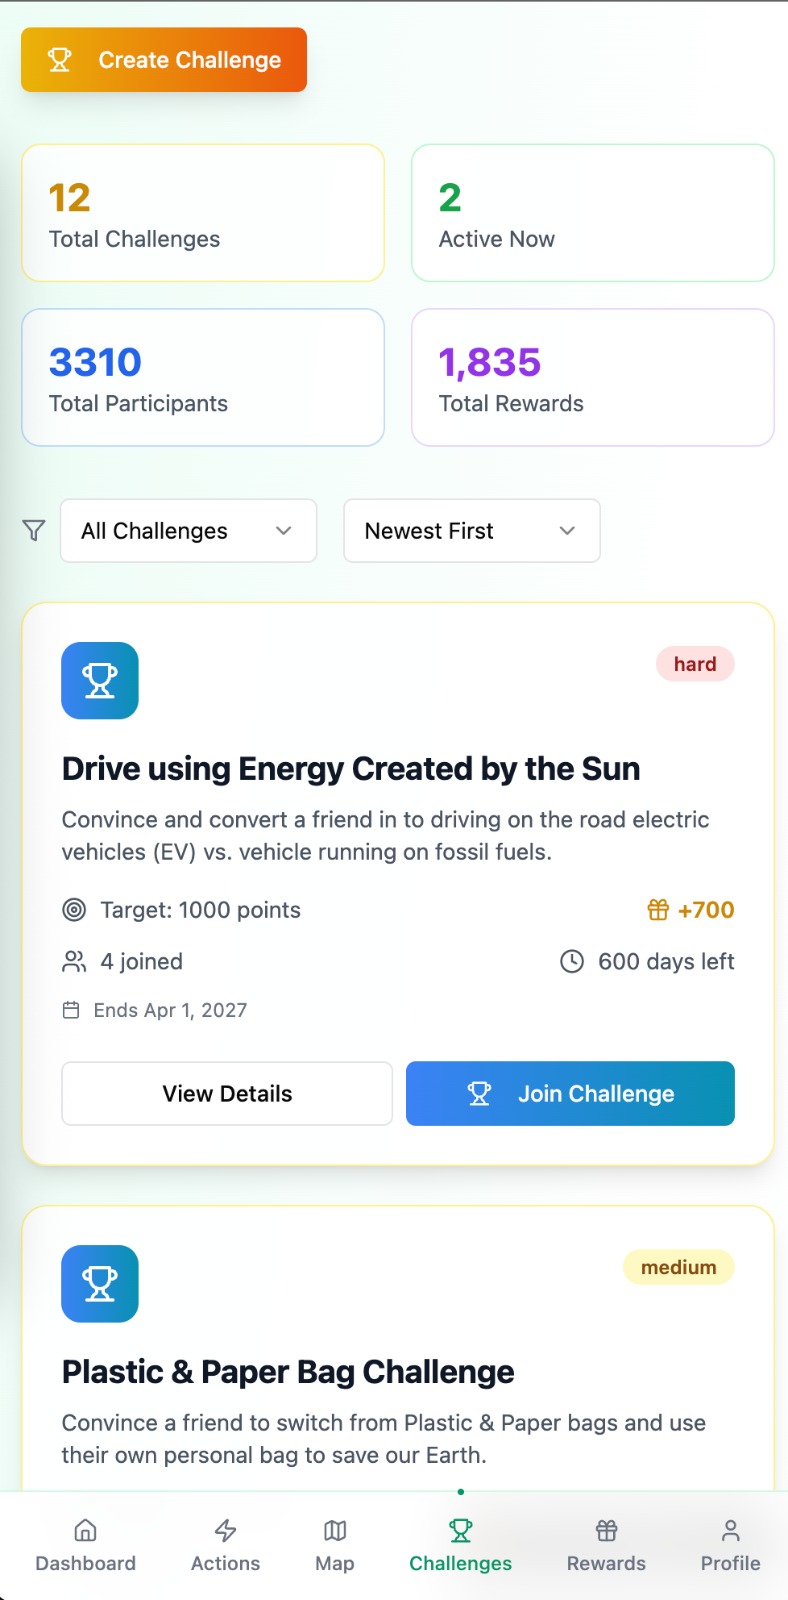
Task: Click the gift reward icon beside +700
Action: point(658,910)
